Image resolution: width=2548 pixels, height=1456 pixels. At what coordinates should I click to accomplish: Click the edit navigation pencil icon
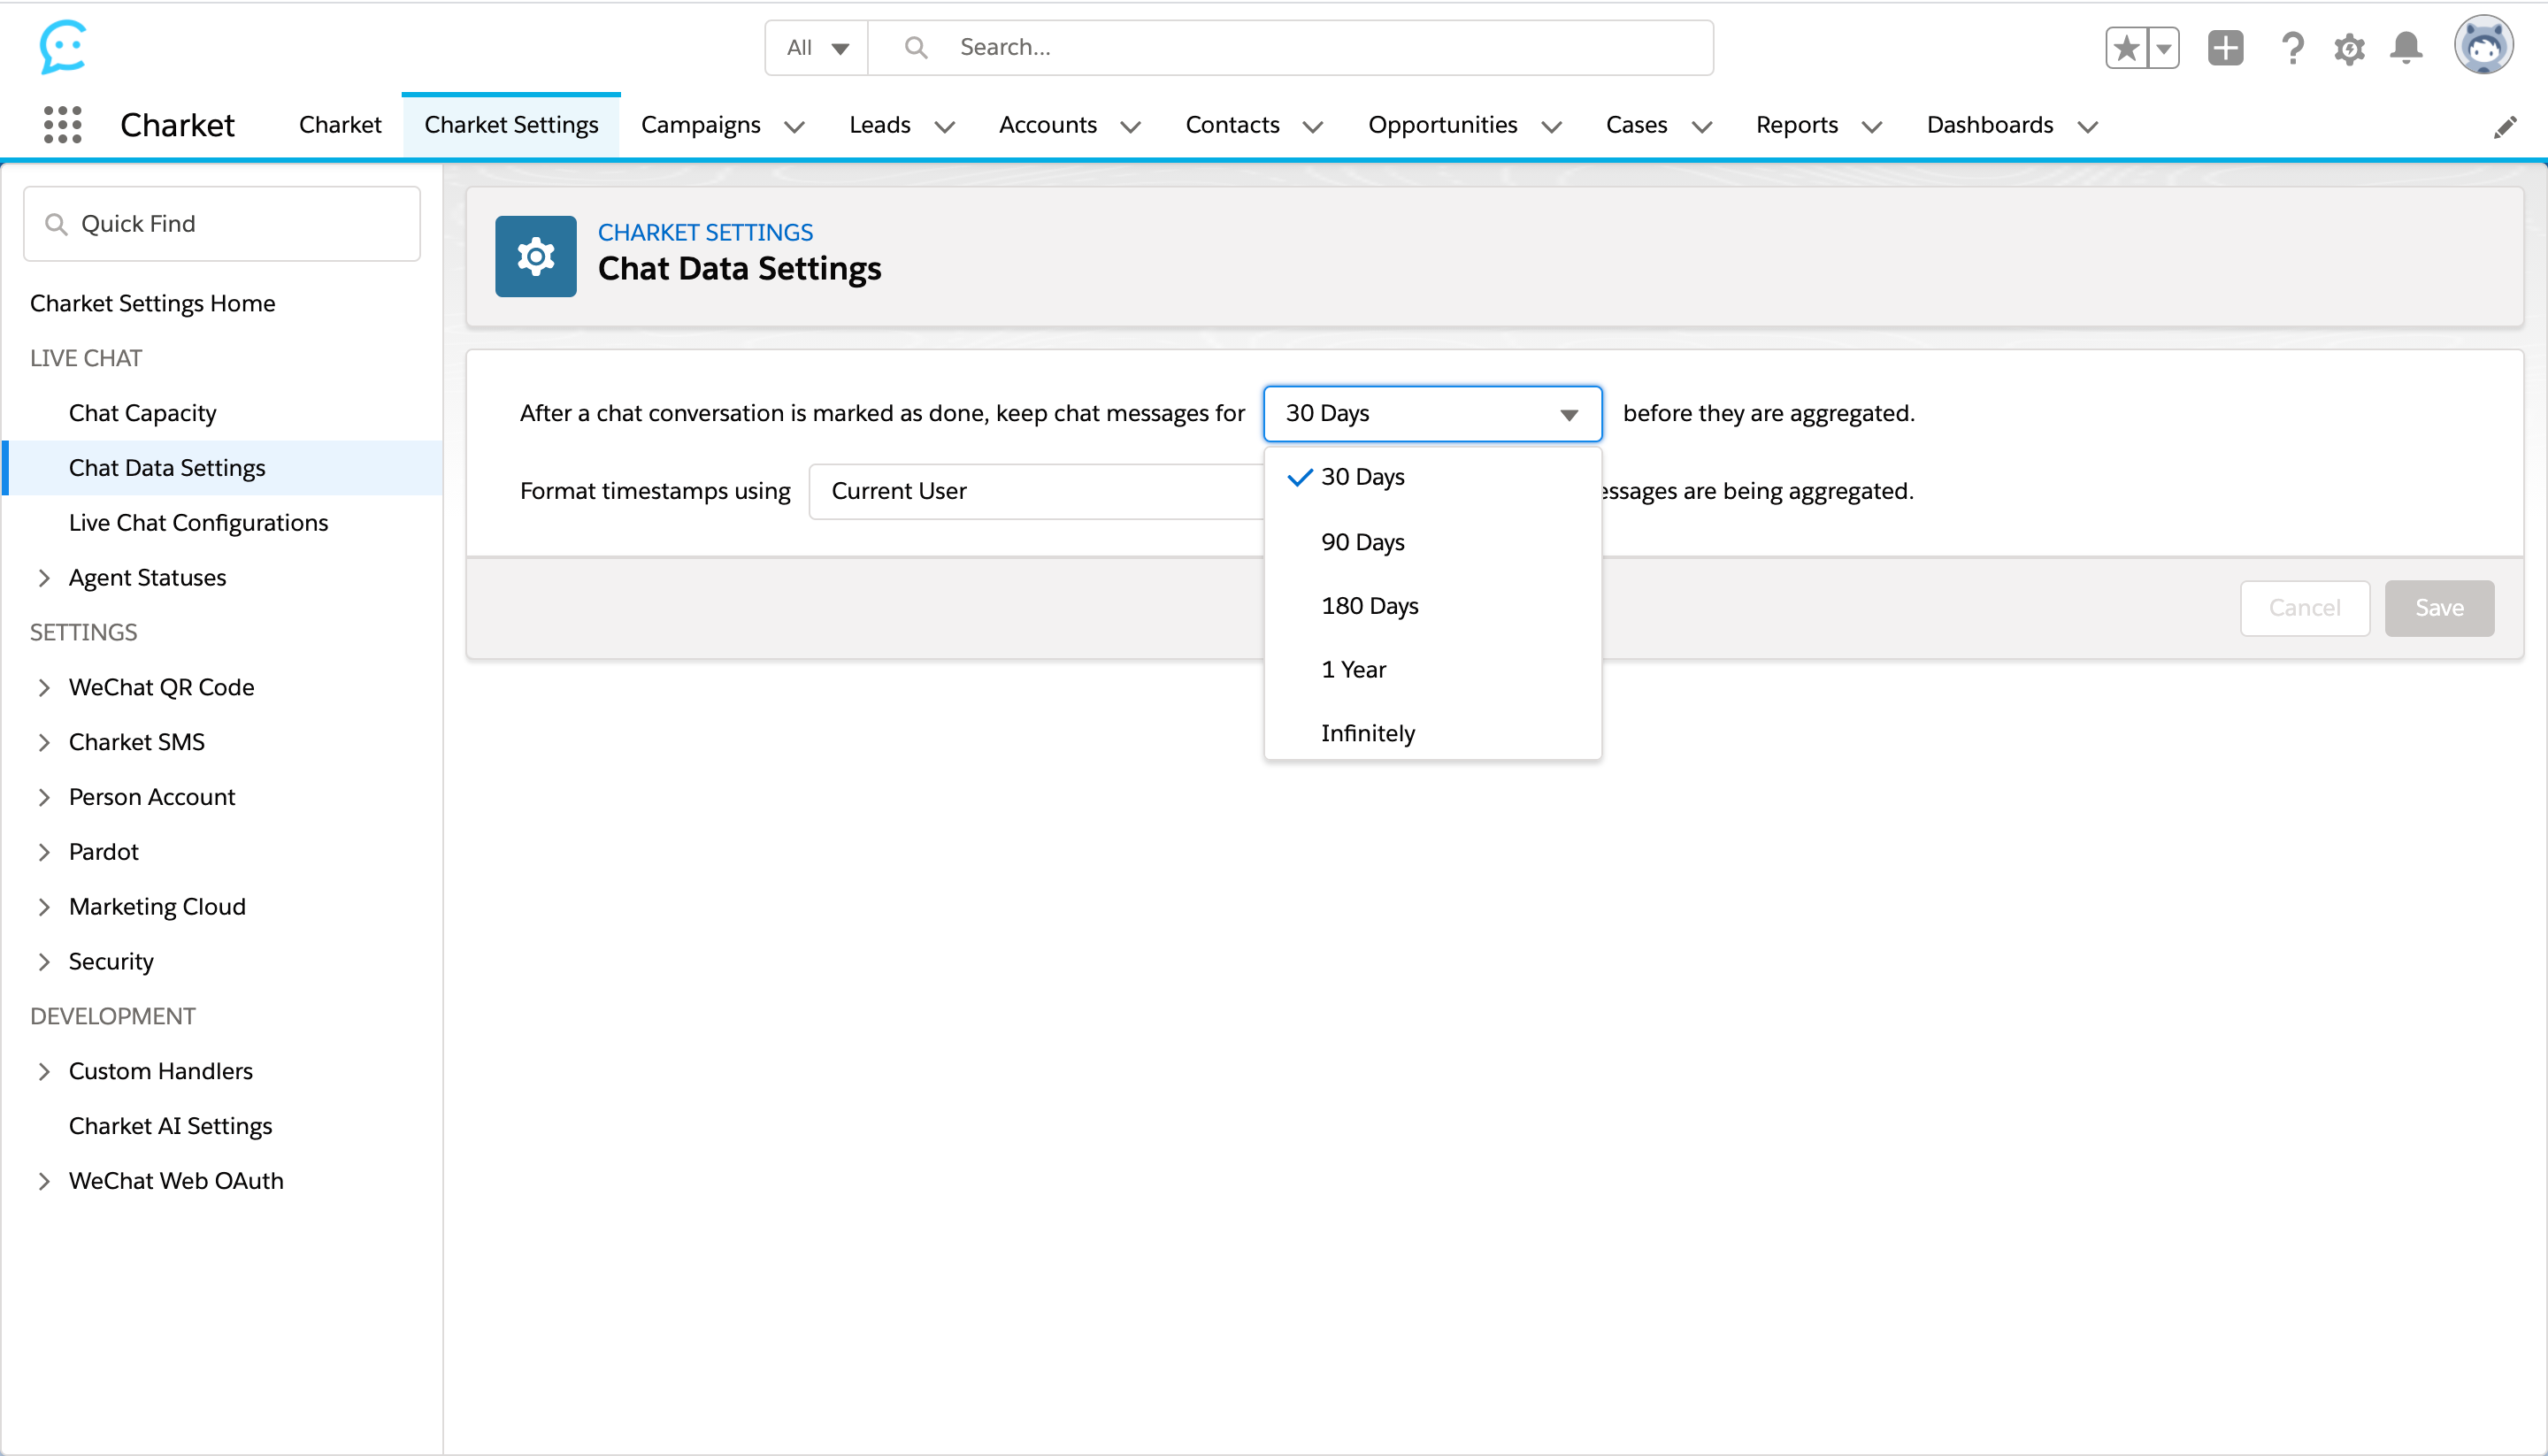tap(2504, 127)
